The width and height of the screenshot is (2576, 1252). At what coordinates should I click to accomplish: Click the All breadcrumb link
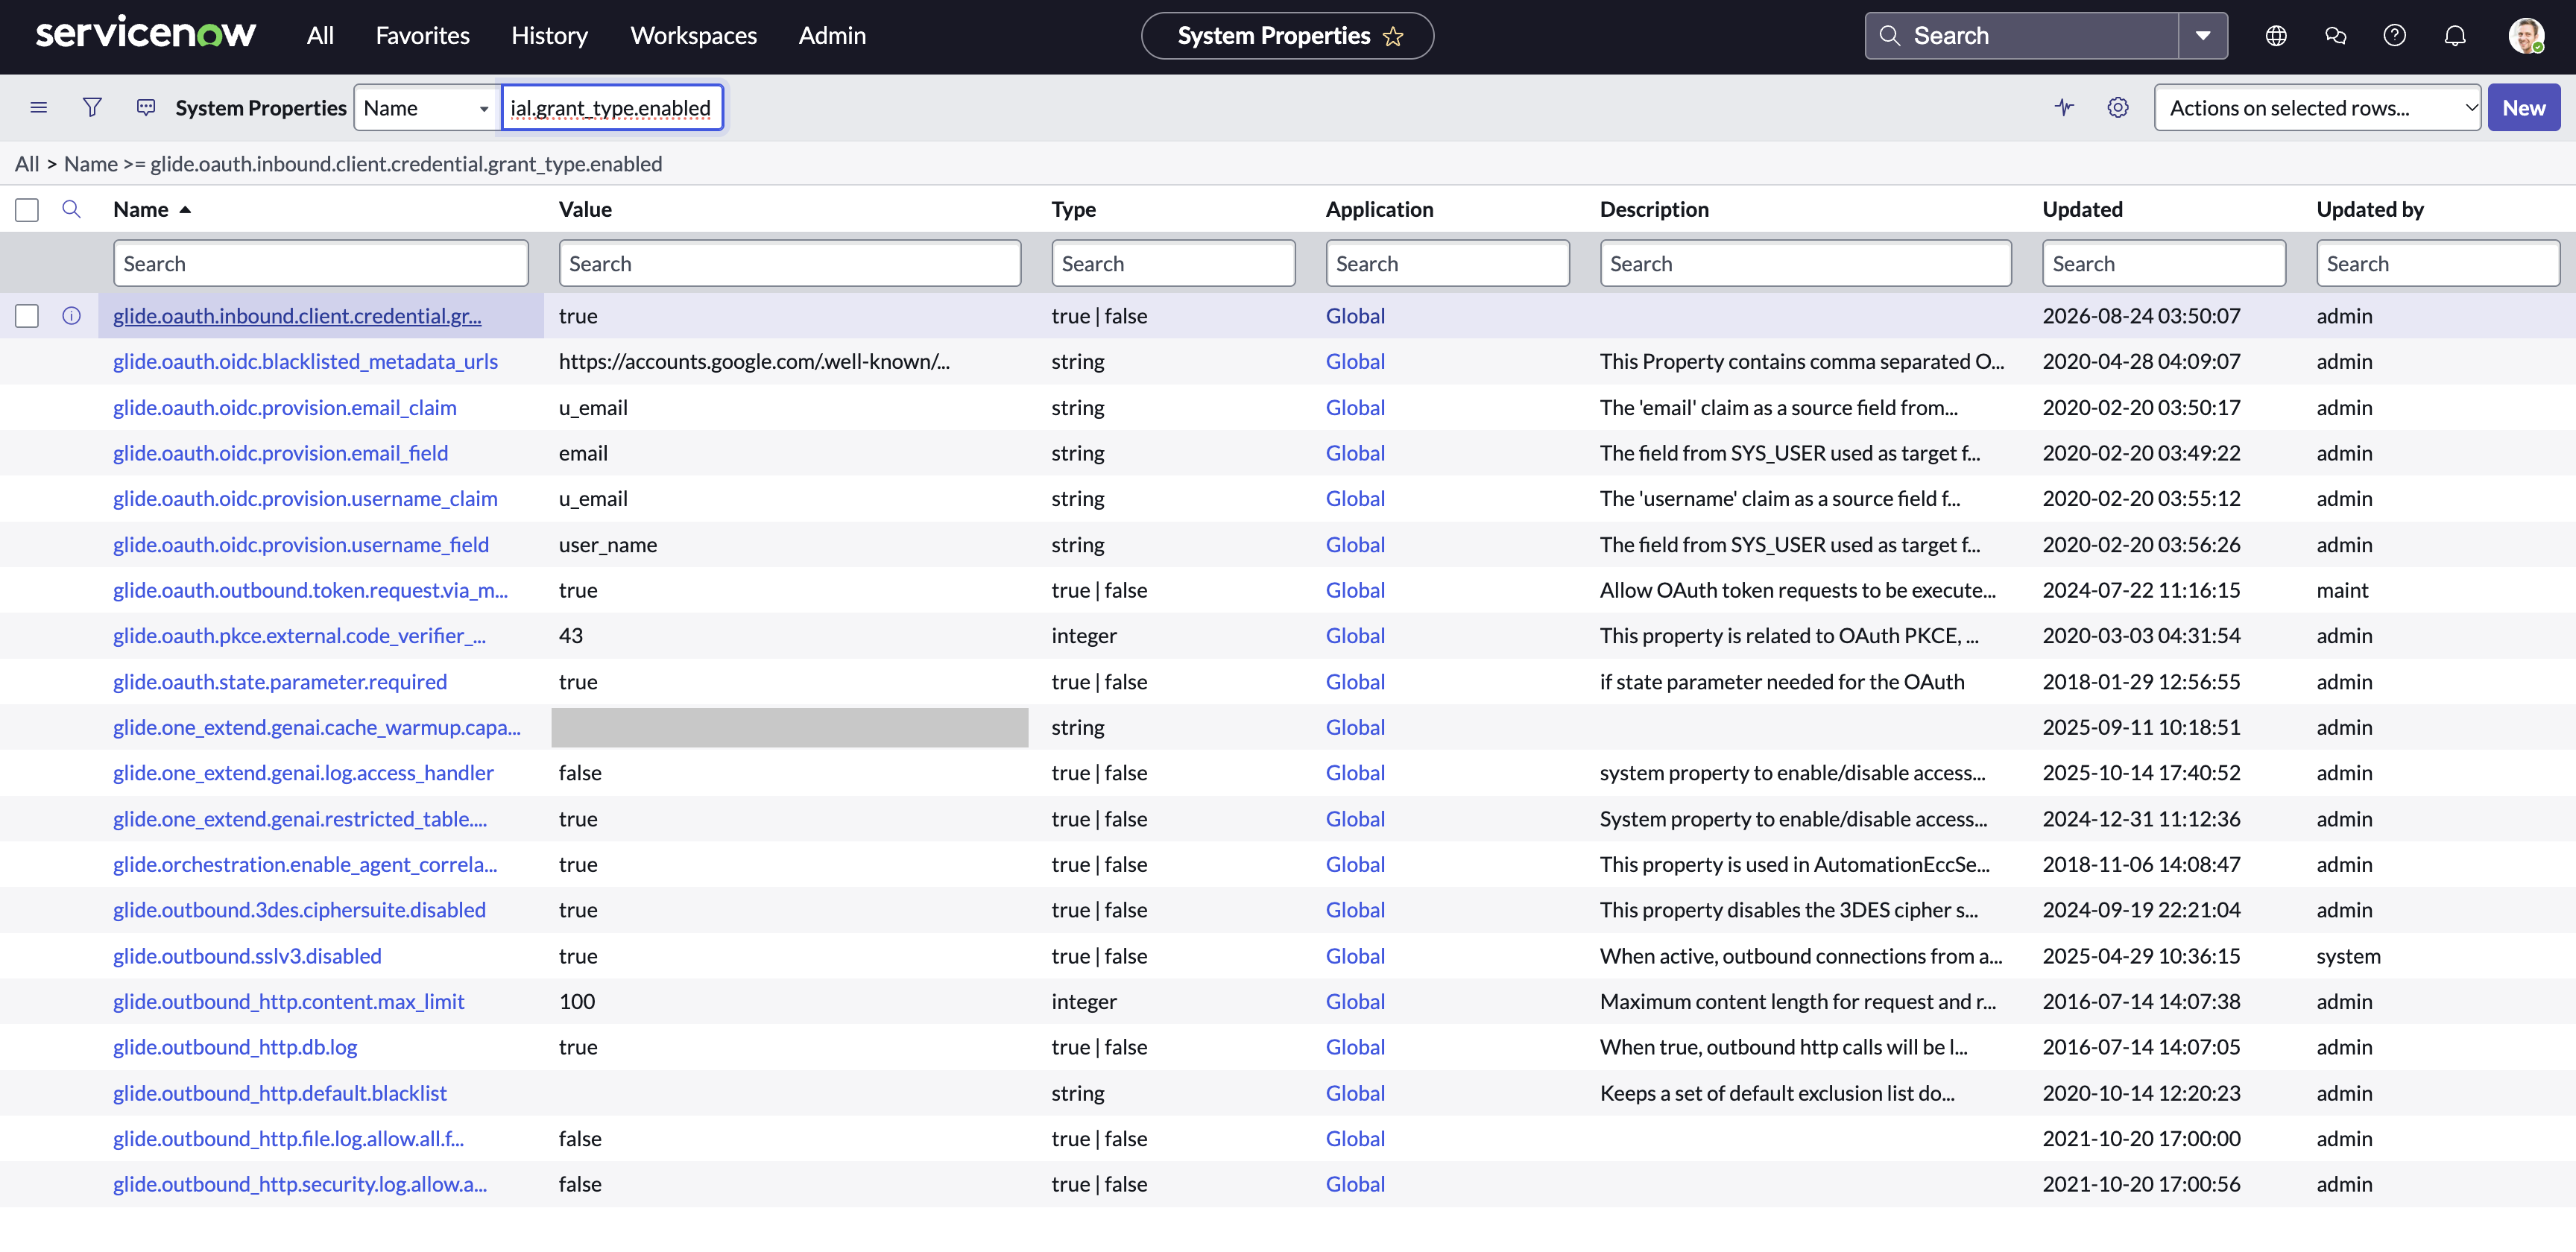pos(27,164)
